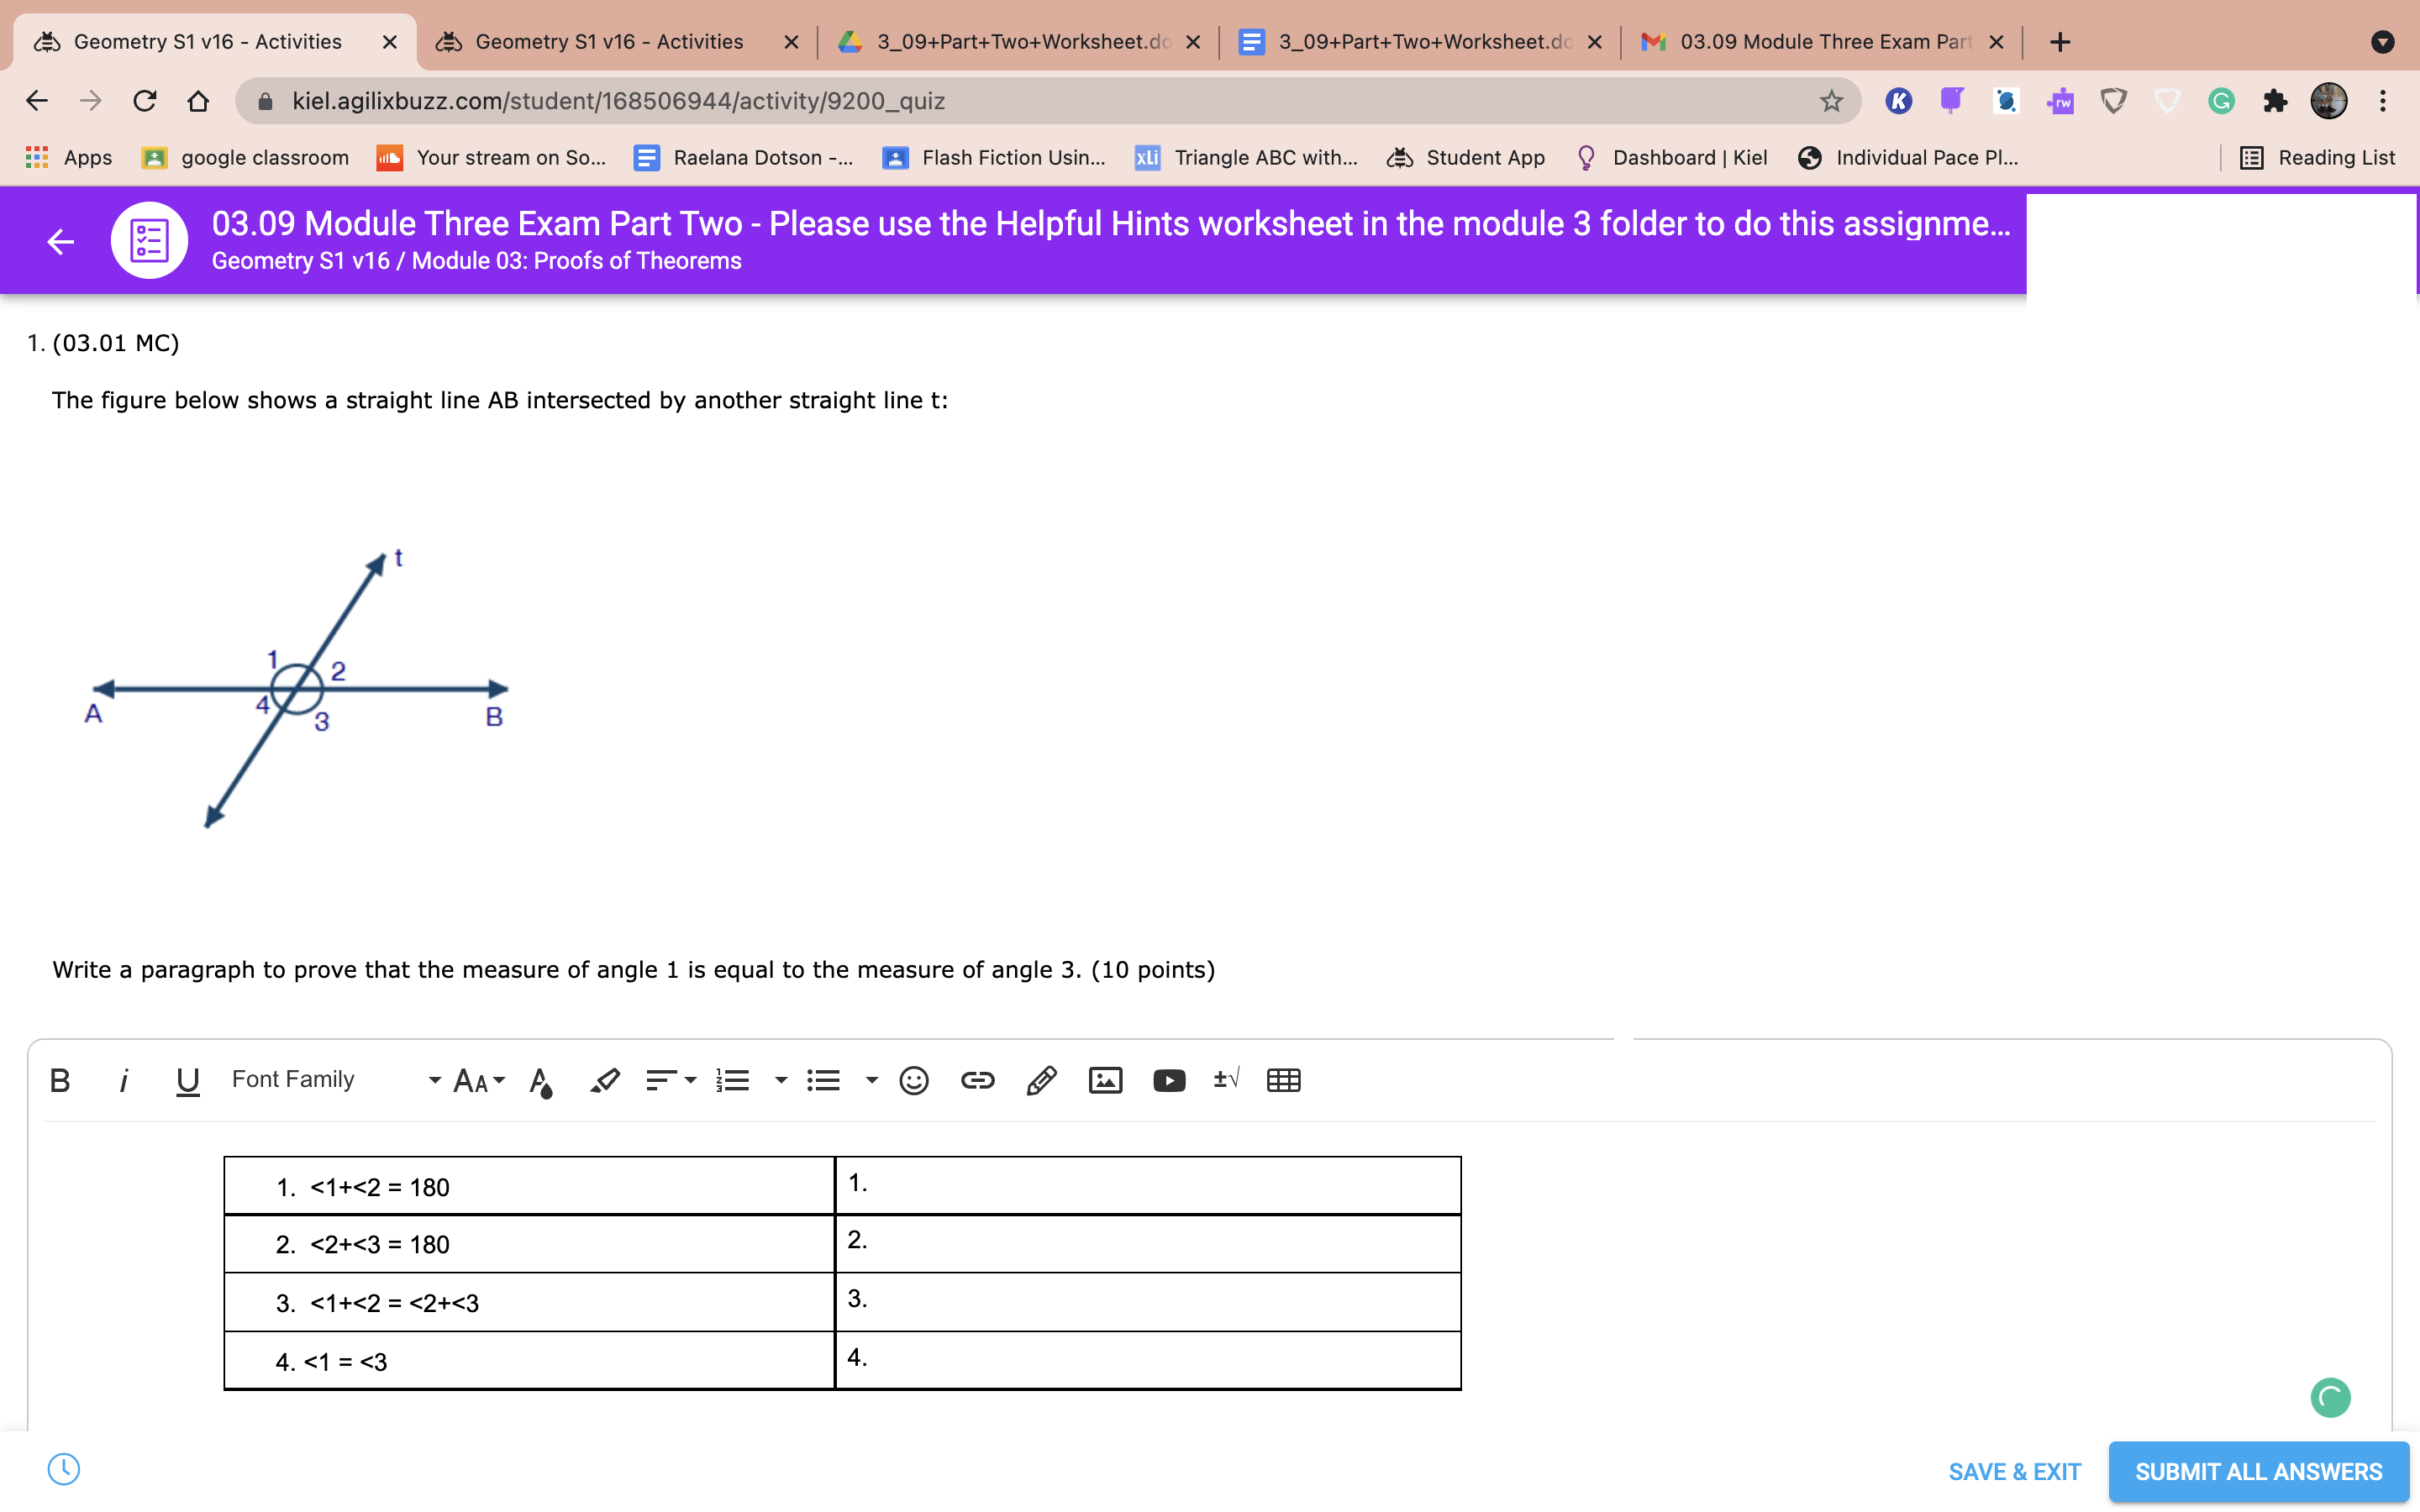Toggle italic formatting in the editor

124,1080
